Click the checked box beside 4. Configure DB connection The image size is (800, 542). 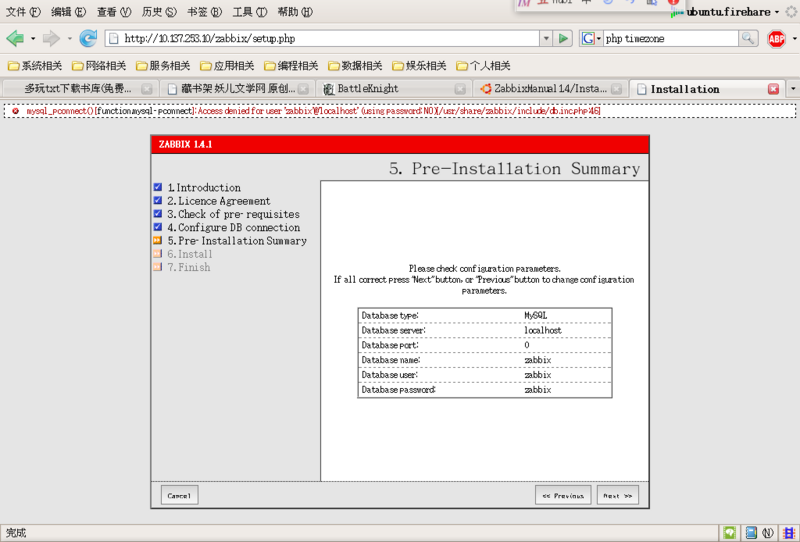click(158, 227)
